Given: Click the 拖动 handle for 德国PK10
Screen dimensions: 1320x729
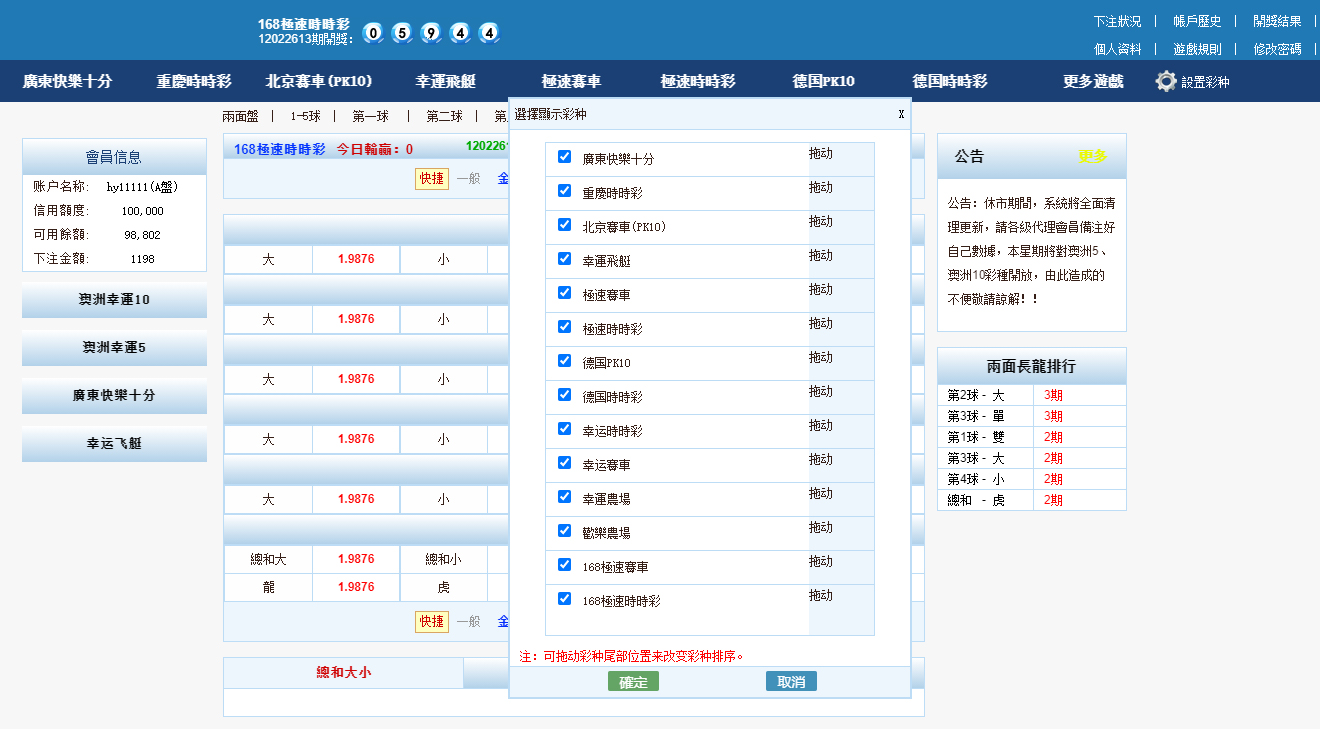Looking at the screenshot, I should 820,358.
